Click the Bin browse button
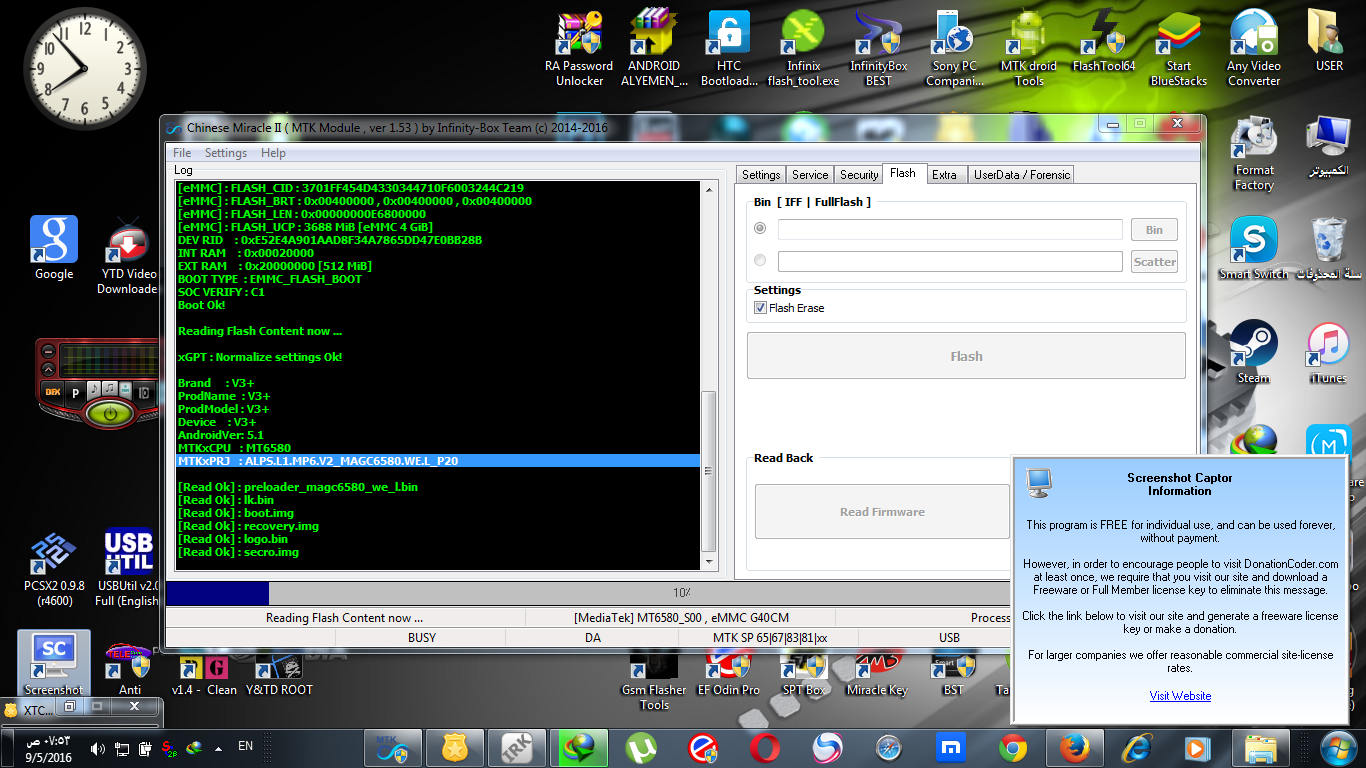The image size is (1366, 768). click(x=1154, y=230)
